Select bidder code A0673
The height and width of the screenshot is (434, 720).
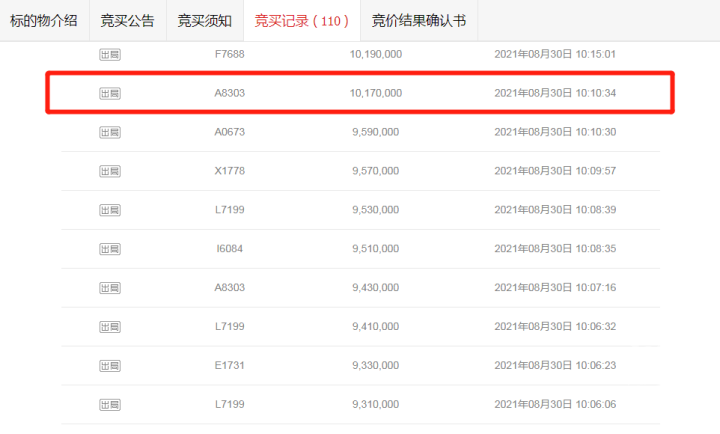(x=230, y=132)
